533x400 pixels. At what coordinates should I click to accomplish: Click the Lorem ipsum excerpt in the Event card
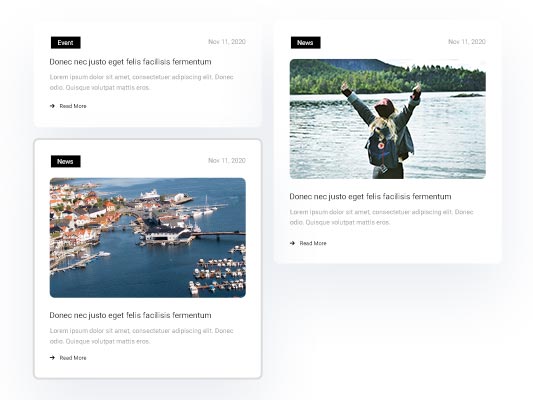[x=142, y=82]
